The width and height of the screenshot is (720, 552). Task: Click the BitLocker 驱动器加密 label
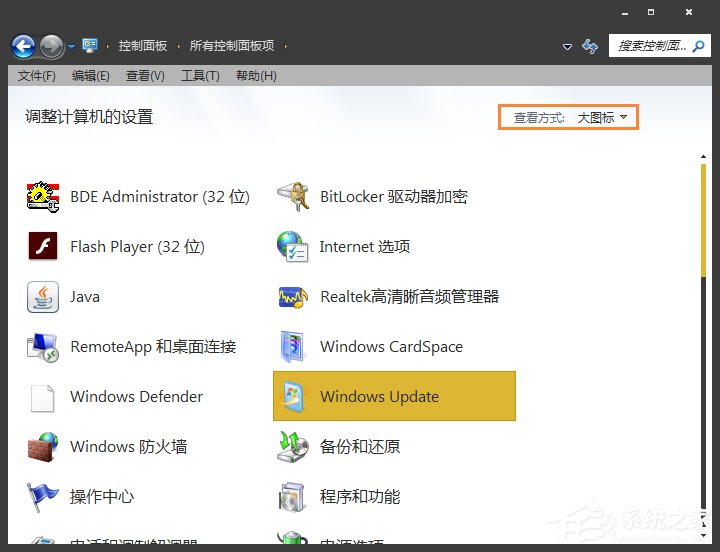tap(394, 197)
